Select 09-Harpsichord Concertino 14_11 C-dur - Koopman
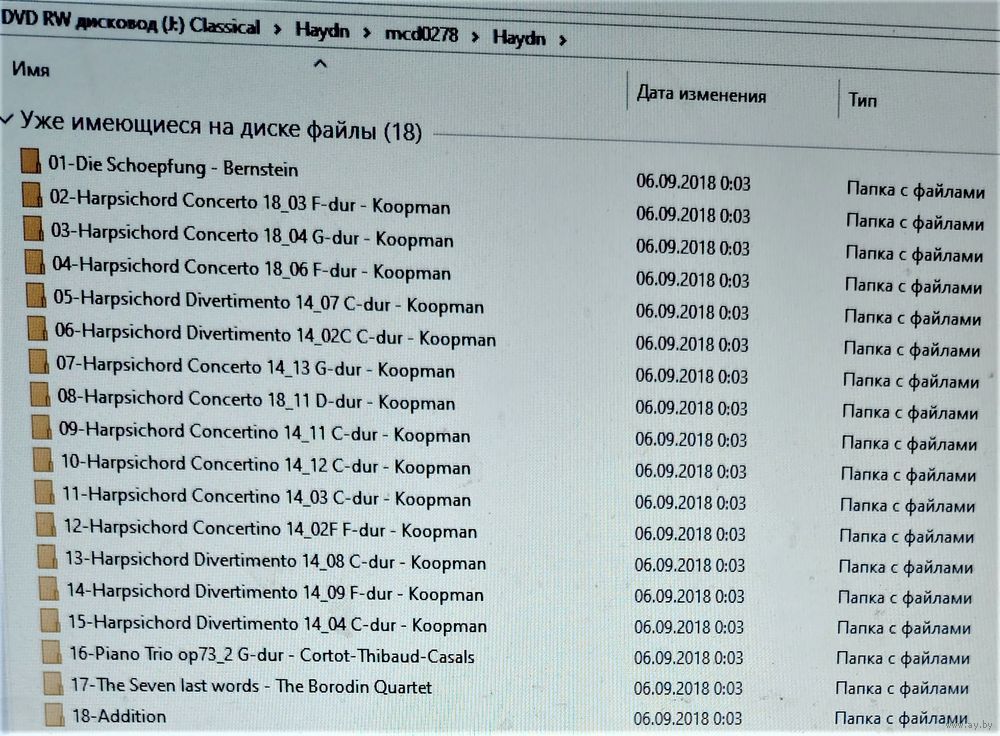The width and height of the screenshot is (1000, 736). pos(265,432)
